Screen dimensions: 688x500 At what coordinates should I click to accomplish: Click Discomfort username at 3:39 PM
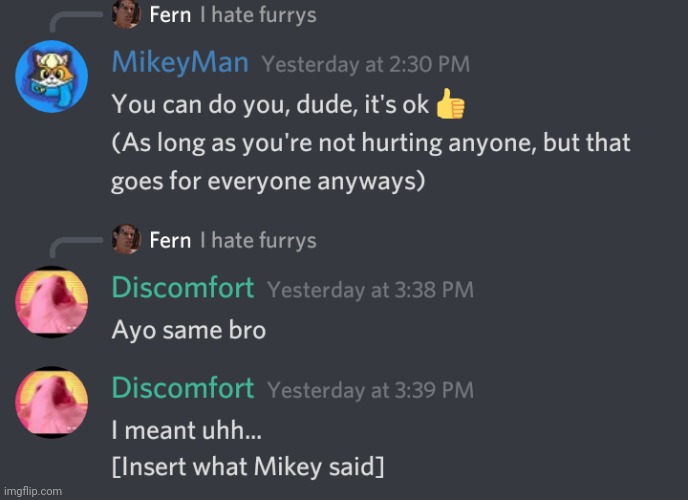pyautogui.click(x=183, y=388)
